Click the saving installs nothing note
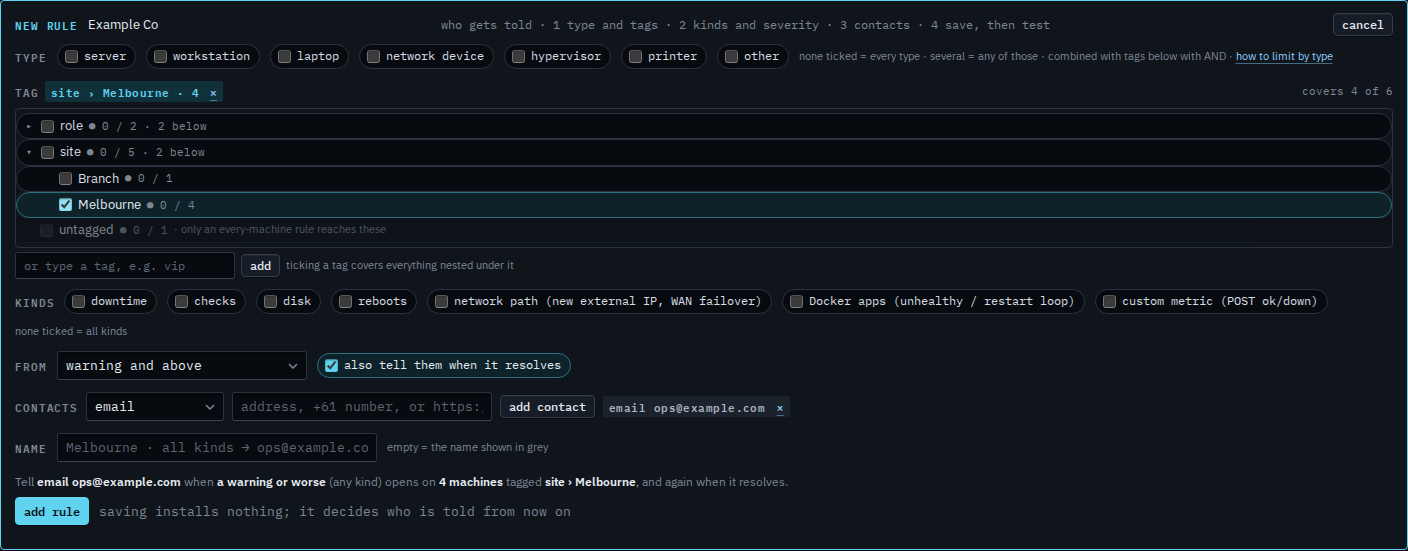The image size is (1408, 551). click(335, 511)
